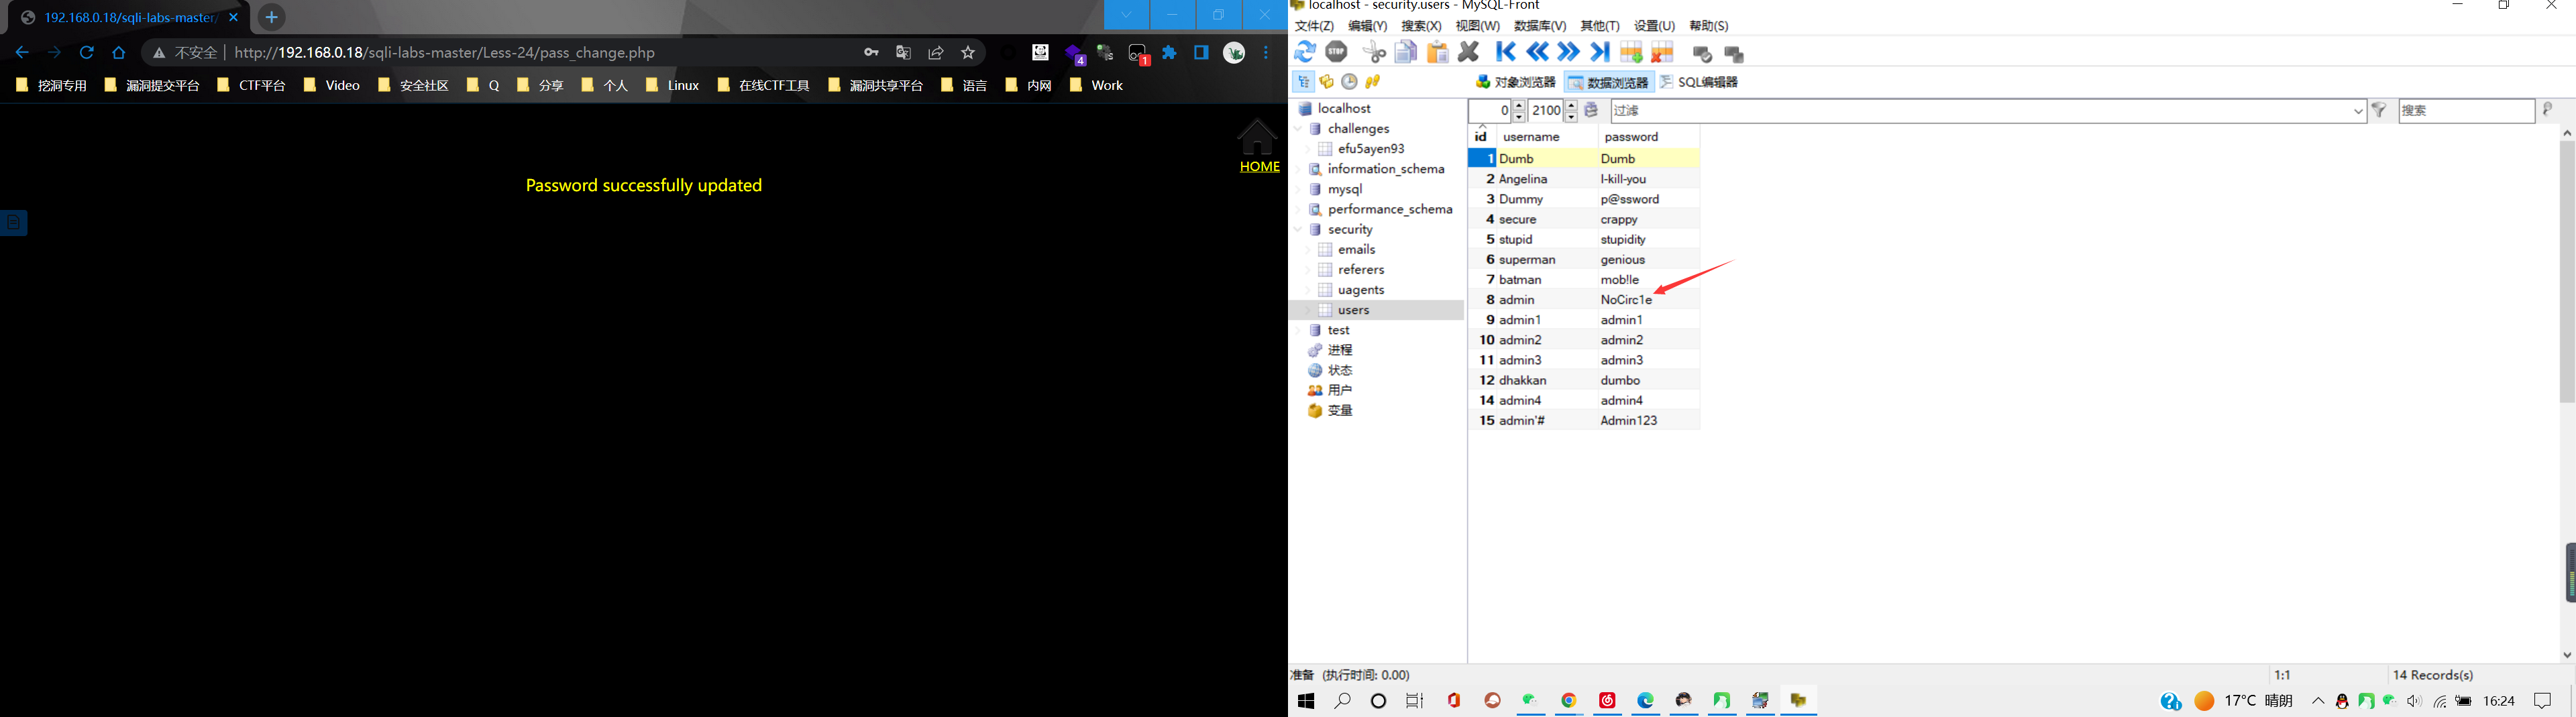Screen dimensions: 2576x717
Task: Click the STOP icon in MySQL-Front
Action: click(1336, 52)
